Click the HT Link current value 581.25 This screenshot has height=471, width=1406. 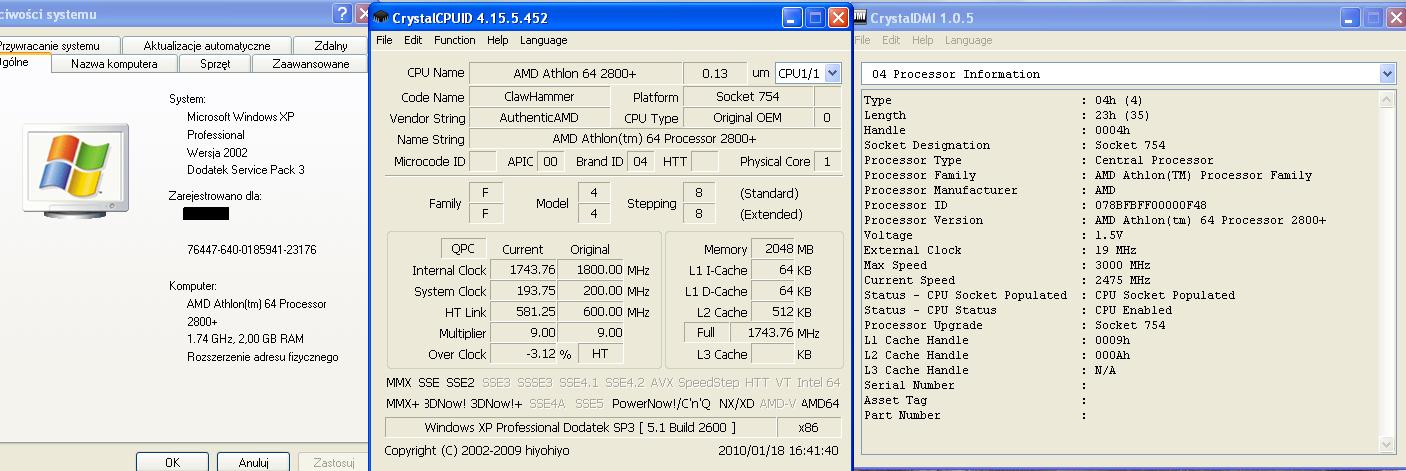(x=523, y=312)
